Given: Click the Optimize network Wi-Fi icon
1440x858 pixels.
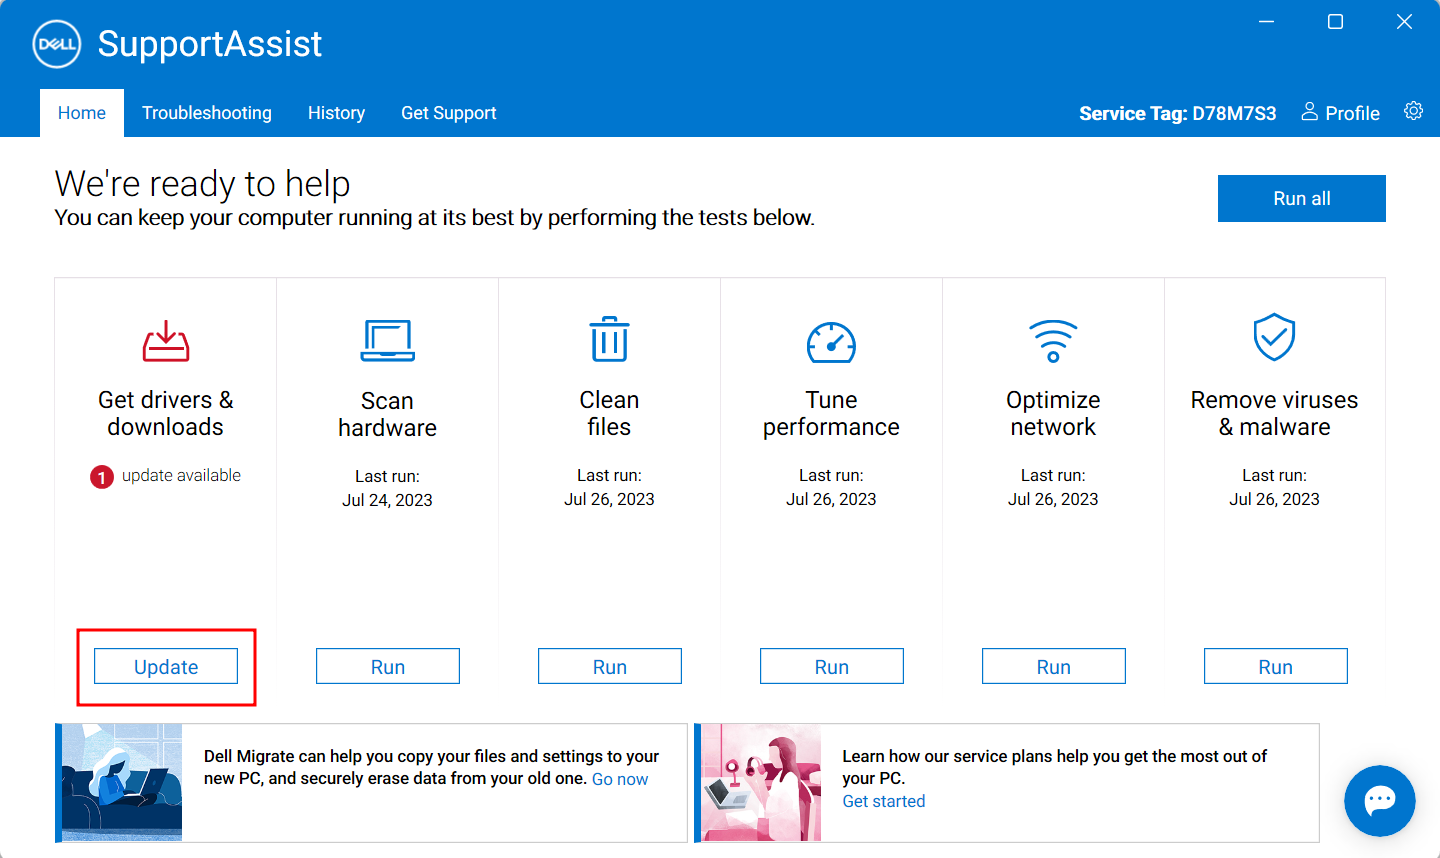Looking at the screenshot, I should click(1053, 341).
